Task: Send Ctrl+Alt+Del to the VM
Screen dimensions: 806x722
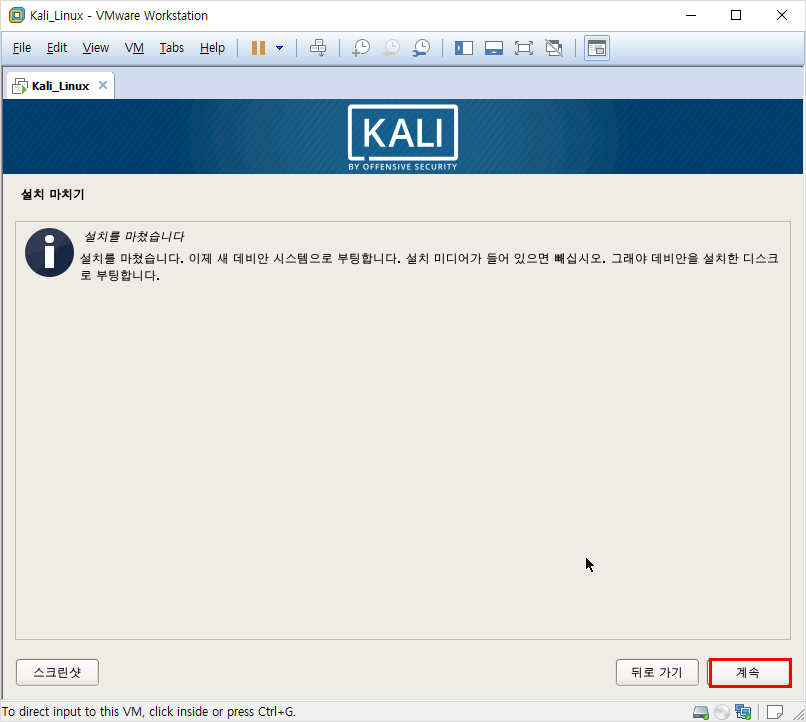Action: (318, 48)
